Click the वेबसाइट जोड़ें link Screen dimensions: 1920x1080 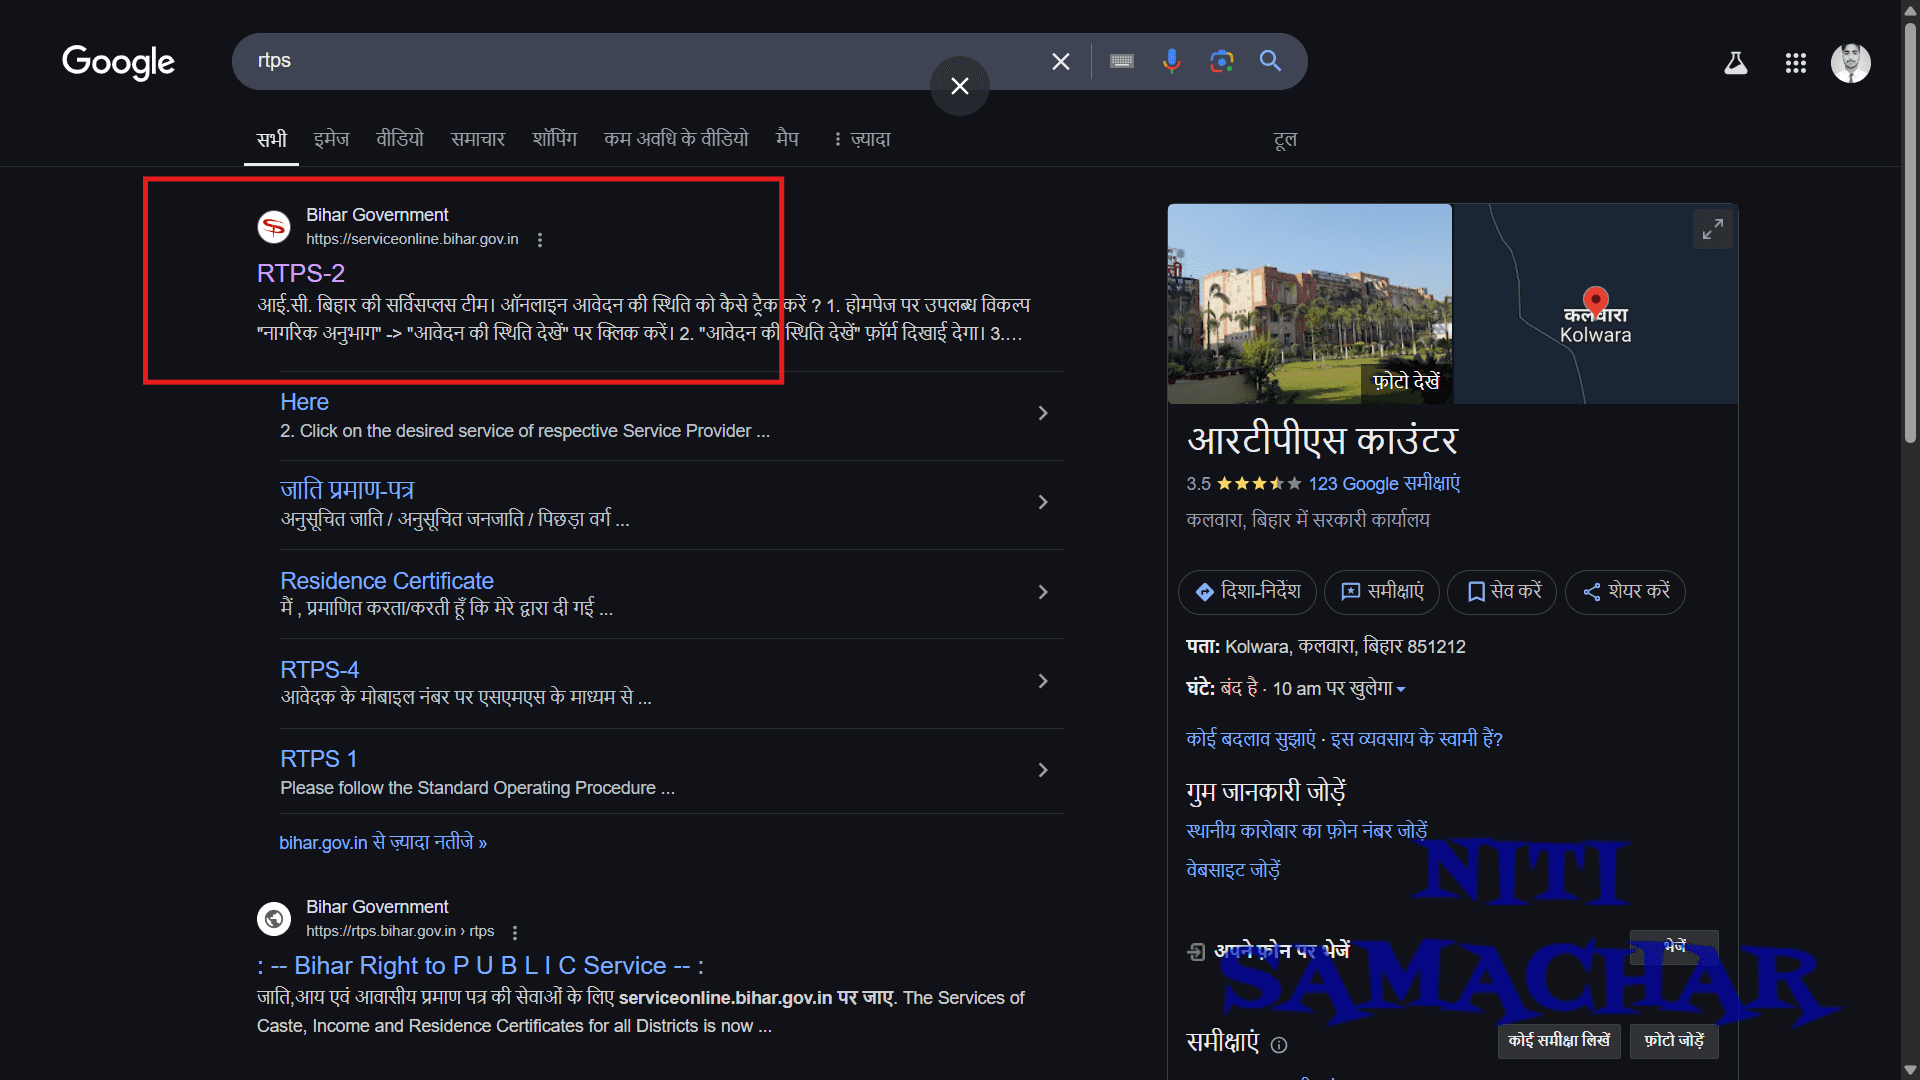[1233, 870]
